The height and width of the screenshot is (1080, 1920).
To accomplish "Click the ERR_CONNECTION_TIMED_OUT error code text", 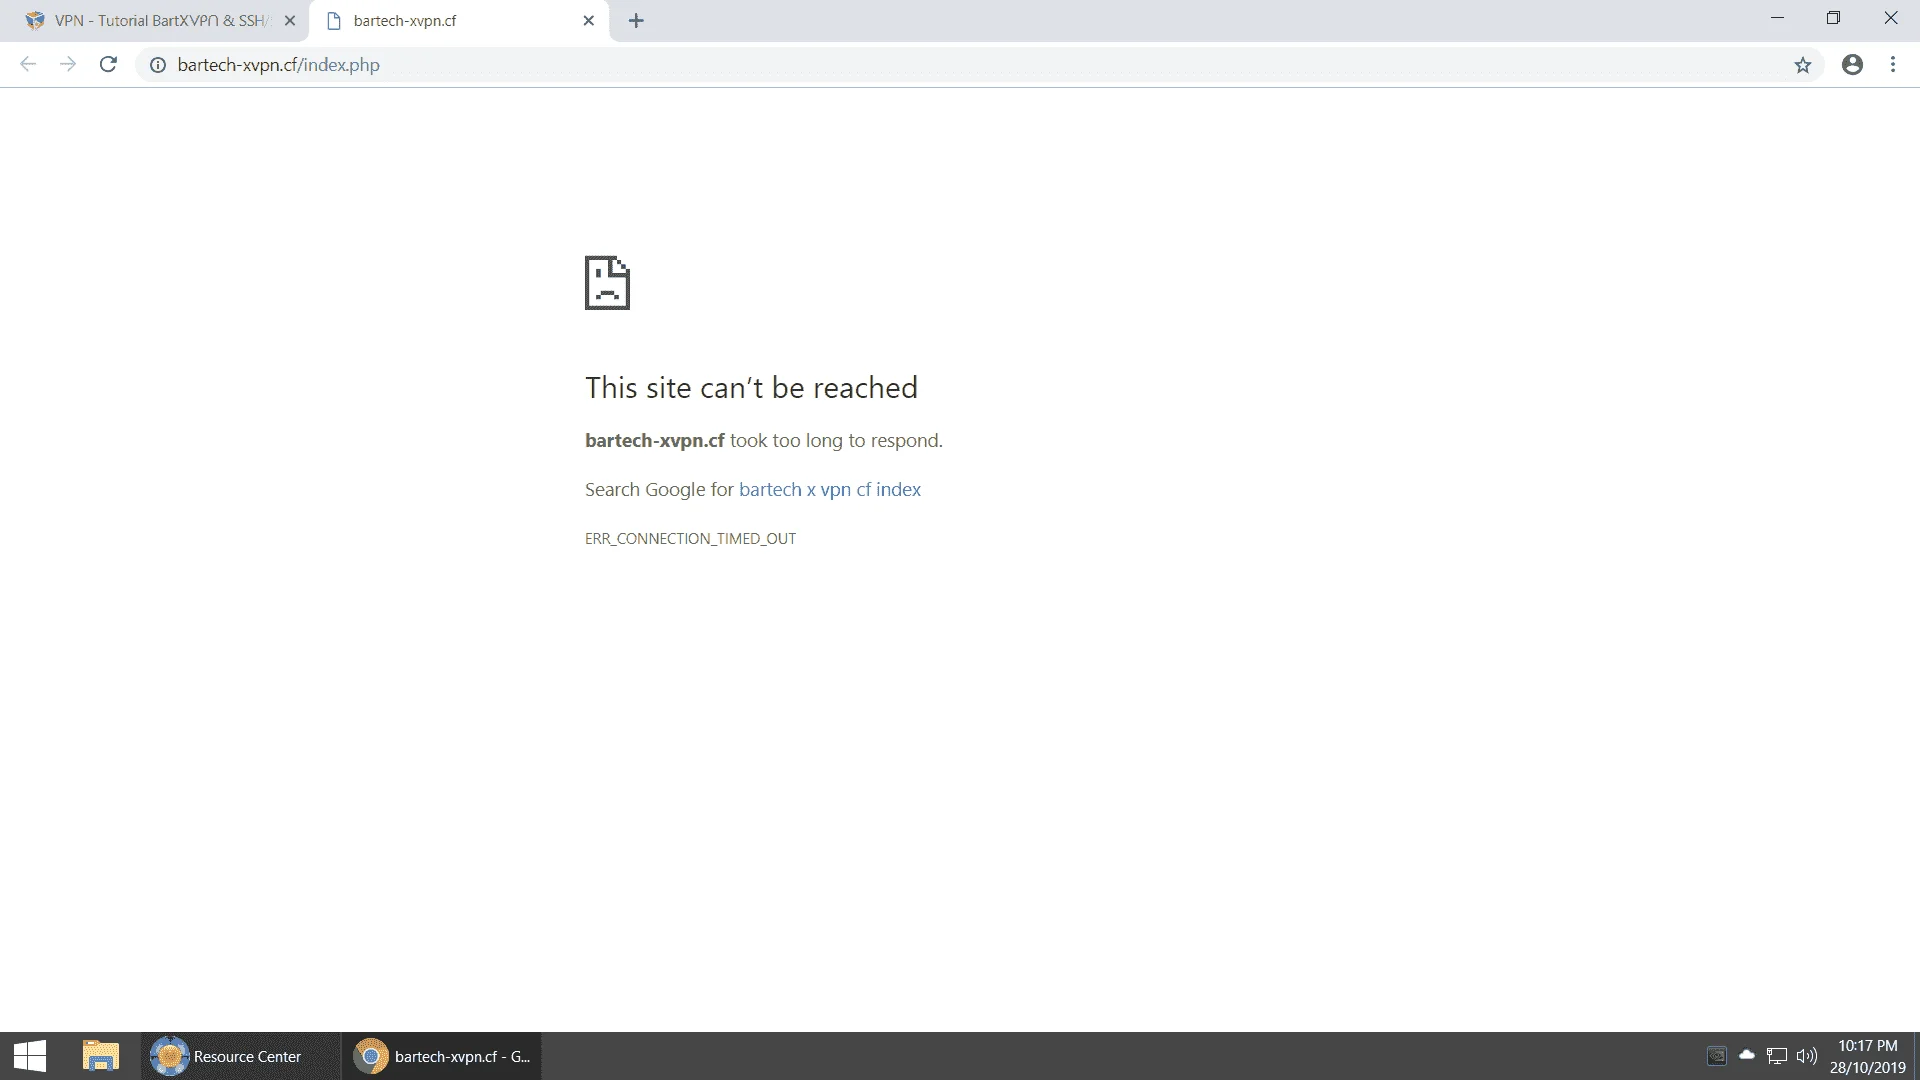I will 690,539.
